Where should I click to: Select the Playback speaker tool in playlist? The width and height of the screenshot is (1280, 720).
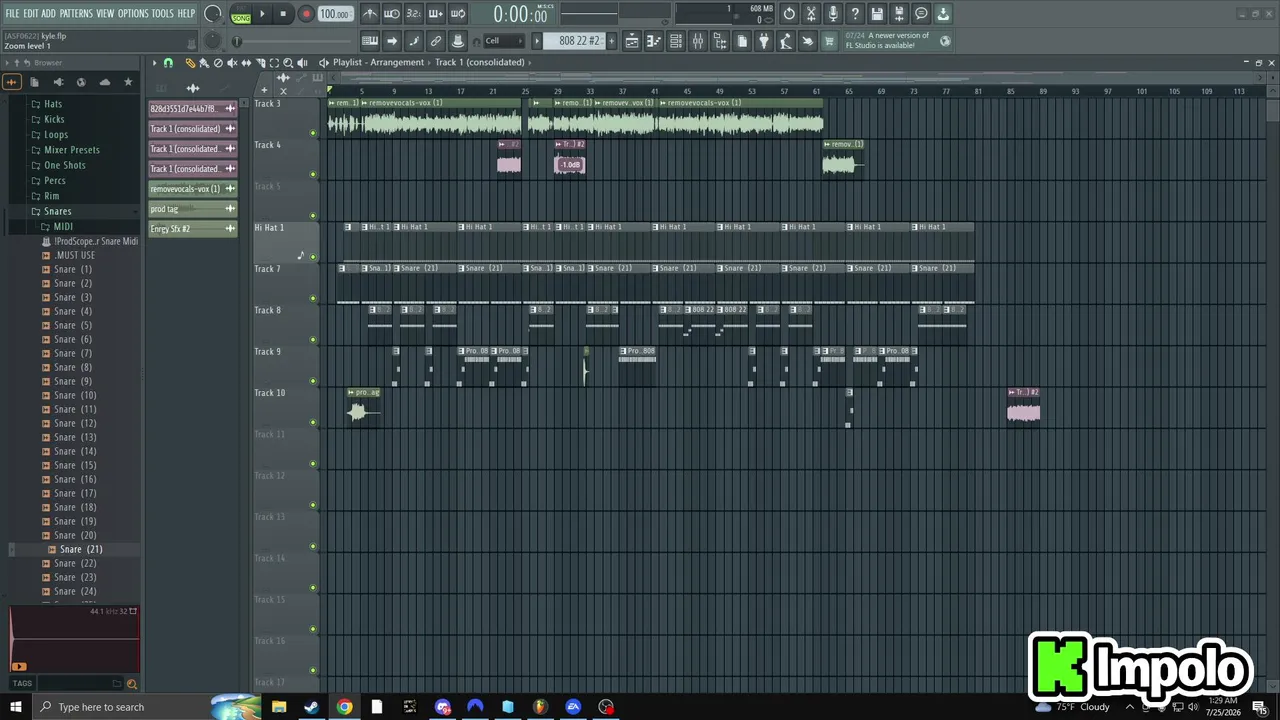302,63
